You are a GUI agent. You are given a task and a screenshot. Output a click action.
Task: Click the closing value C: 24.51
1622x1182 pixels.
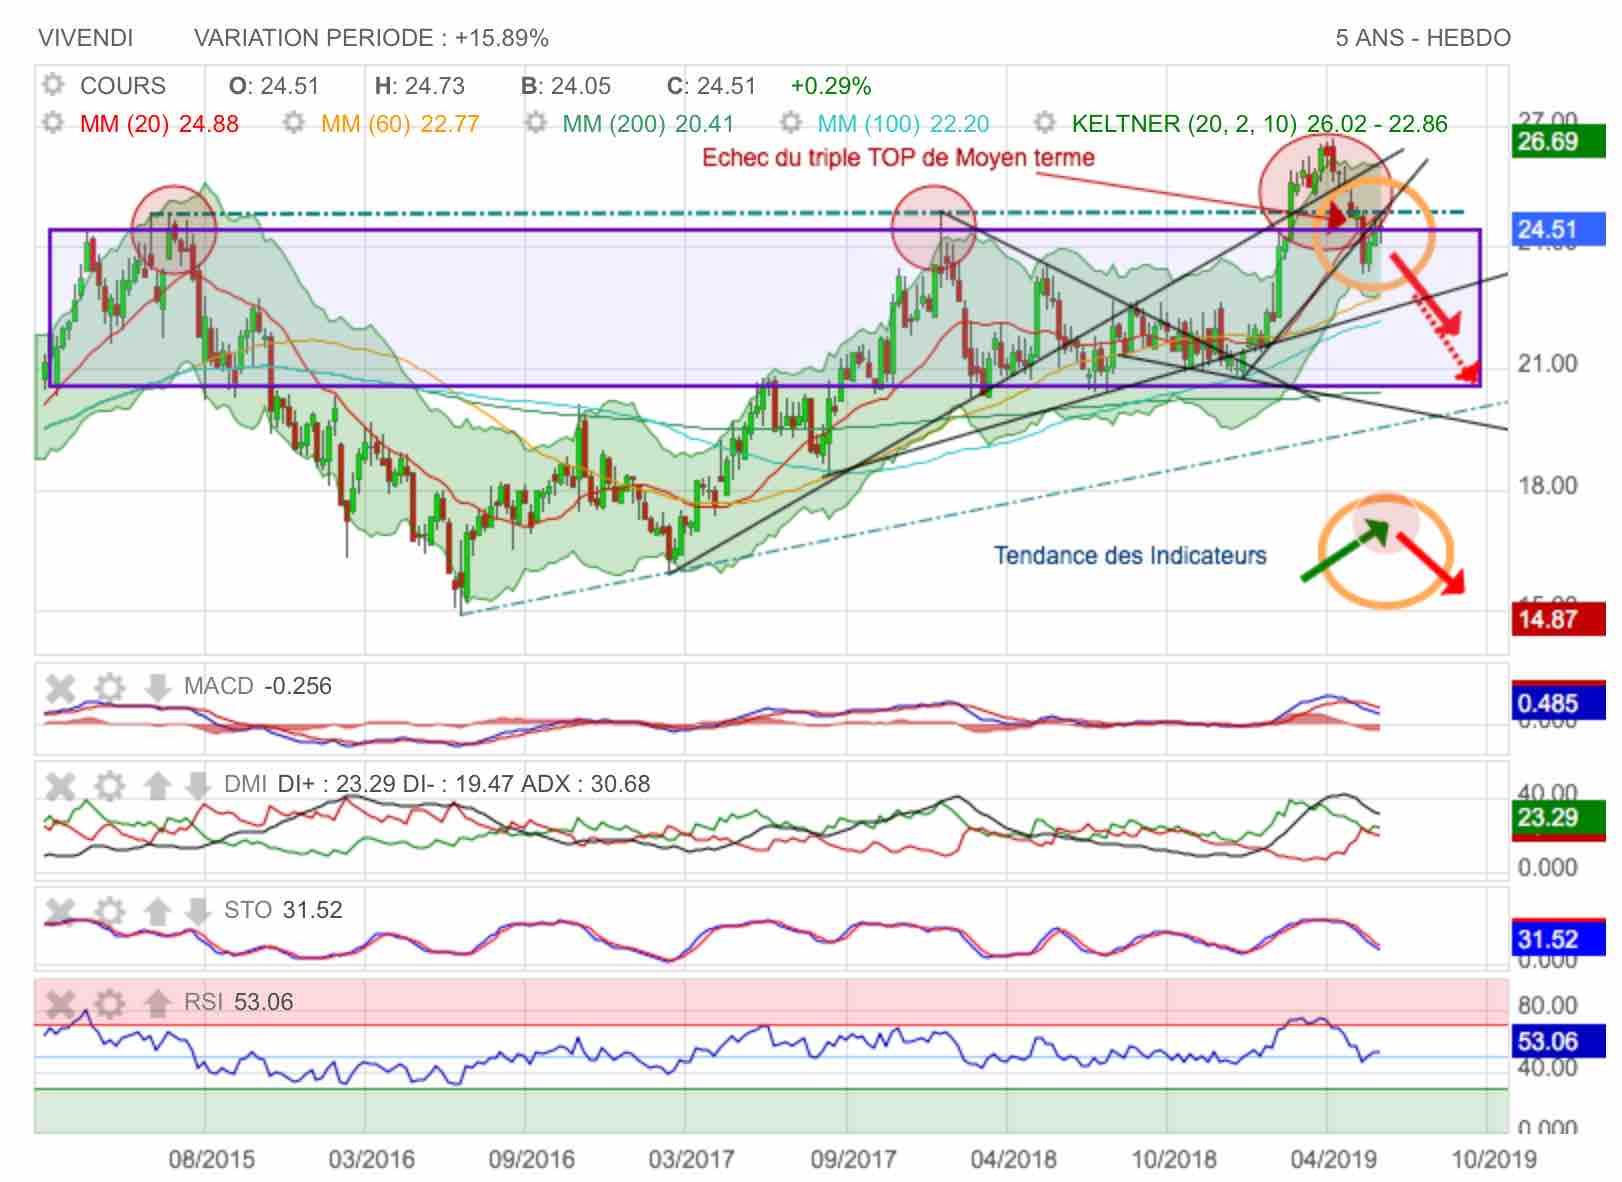click(x=711, y=86)
